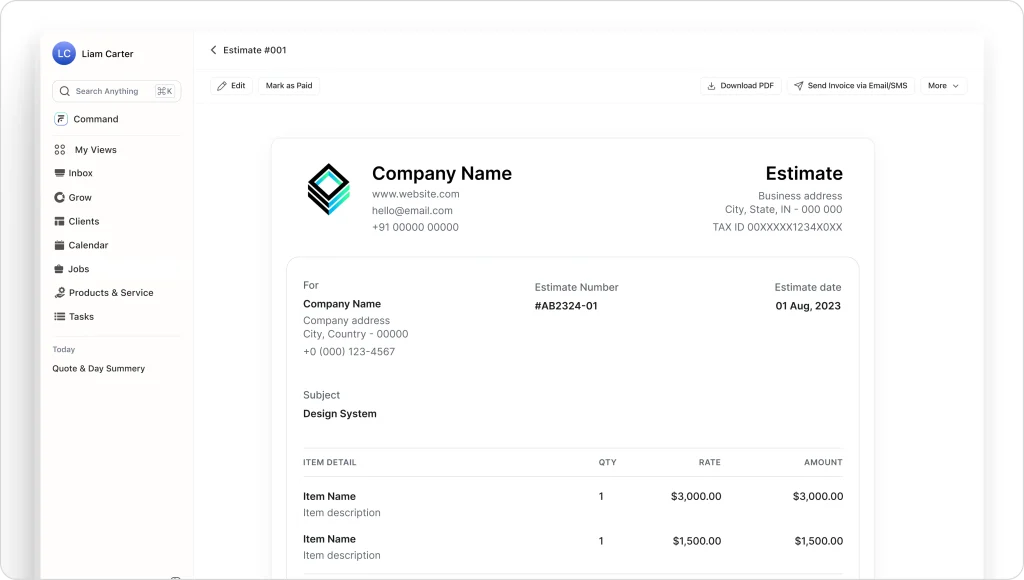Click the Download PDF icon
This screenshot has width=1024, height=580.
click(x=710, y=86)
